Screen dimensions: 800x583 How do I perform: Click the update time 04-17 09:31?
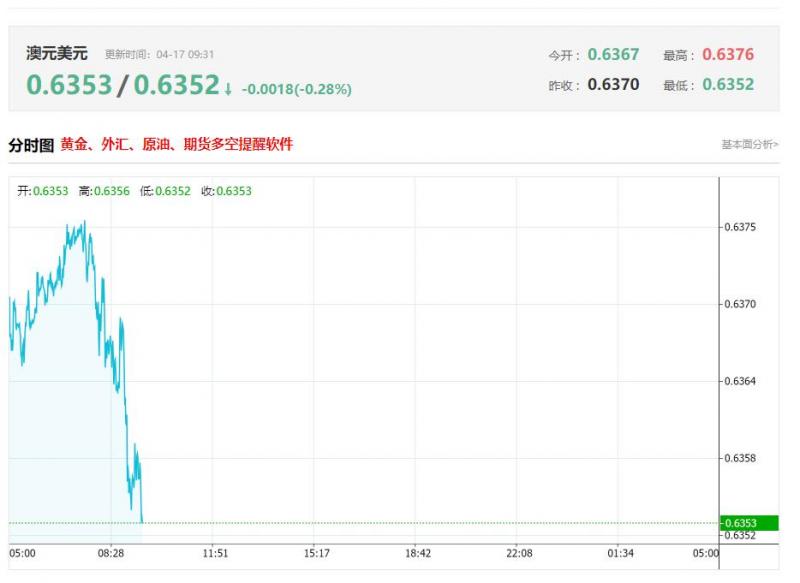point(185,55)
